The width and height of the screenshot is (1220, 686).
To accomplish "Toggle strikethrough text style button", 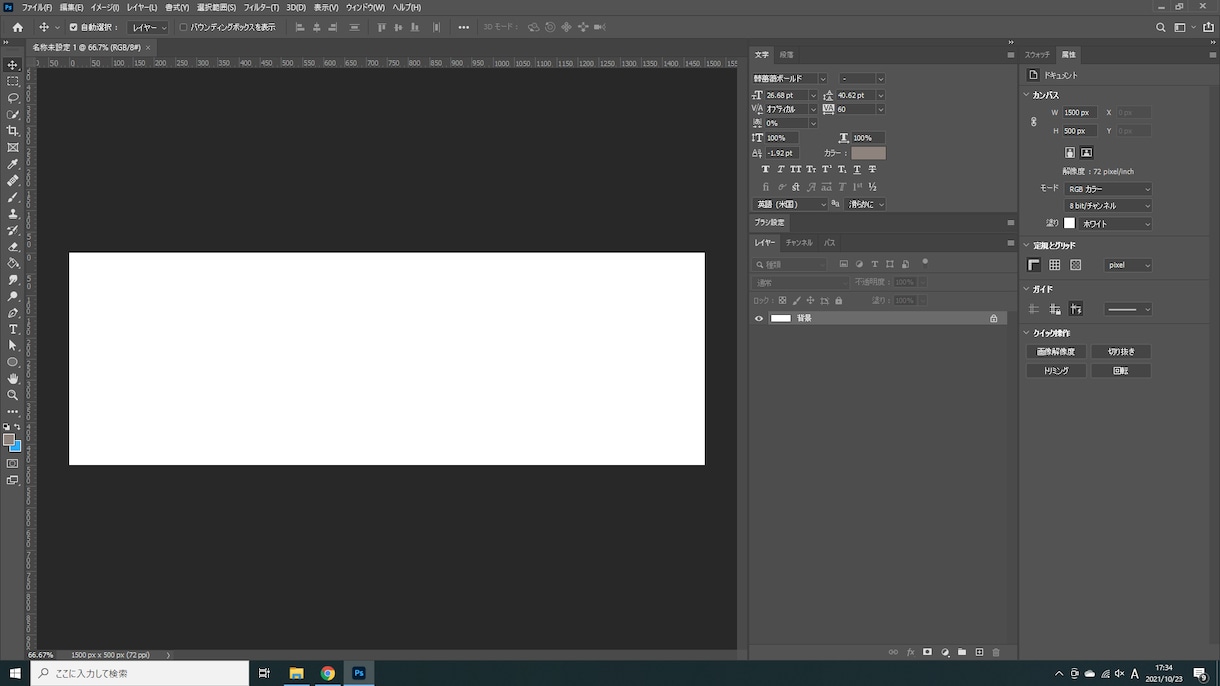I will (872, 170).
